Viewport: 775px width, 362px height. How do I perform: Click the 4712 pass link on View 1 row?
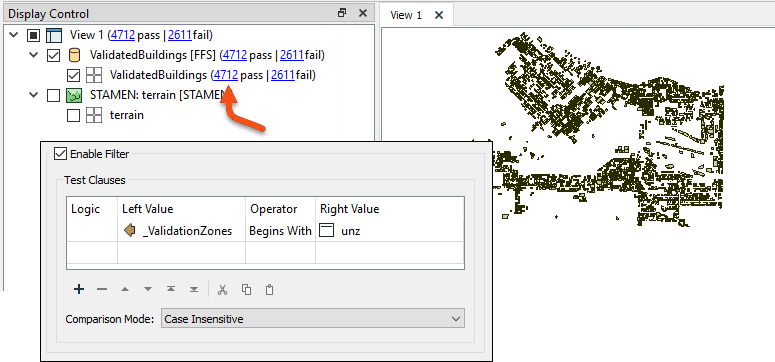click(x=123, y=35)
